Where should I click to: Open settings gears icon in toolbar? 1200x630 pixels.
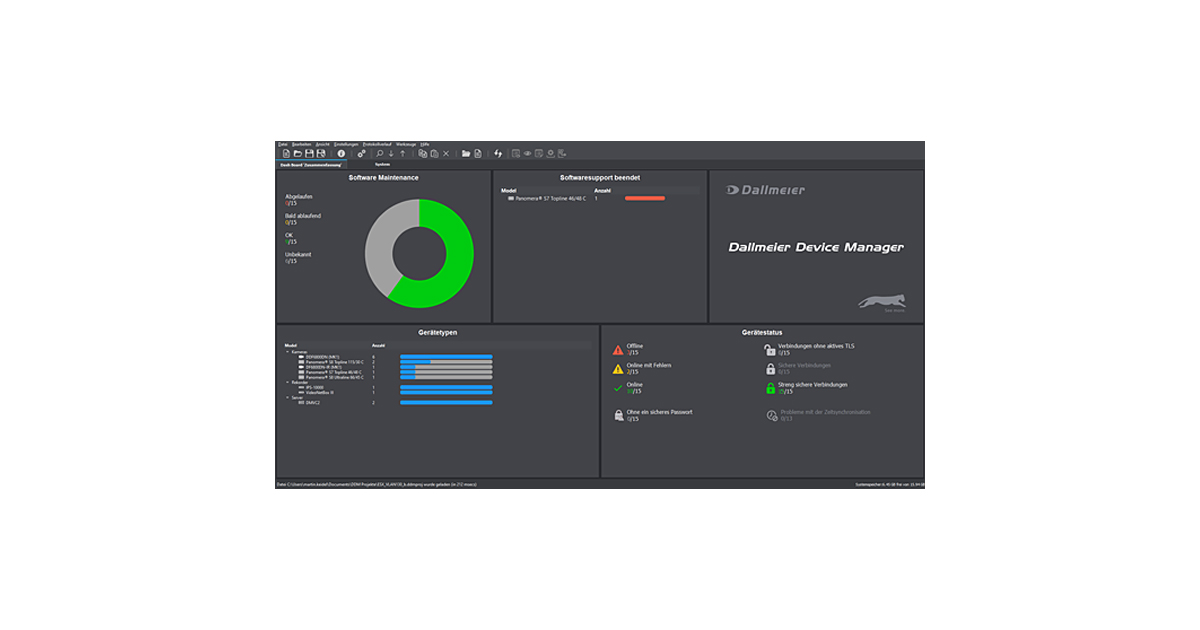361,153
